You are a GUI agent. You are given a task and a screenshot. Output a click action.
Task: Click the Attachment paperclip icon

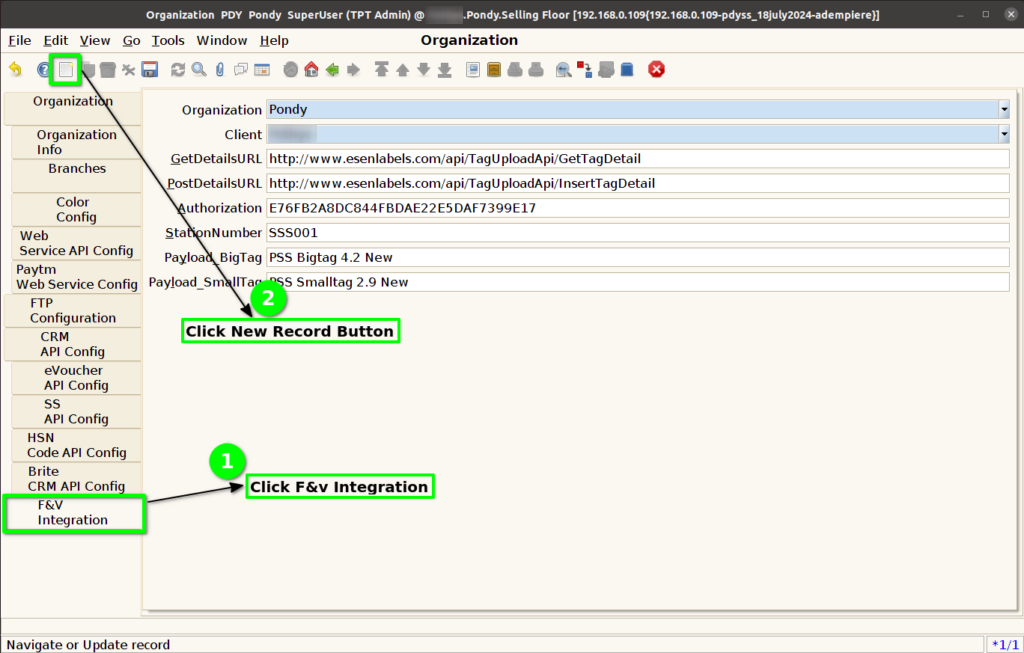click(x=220, y=69)
